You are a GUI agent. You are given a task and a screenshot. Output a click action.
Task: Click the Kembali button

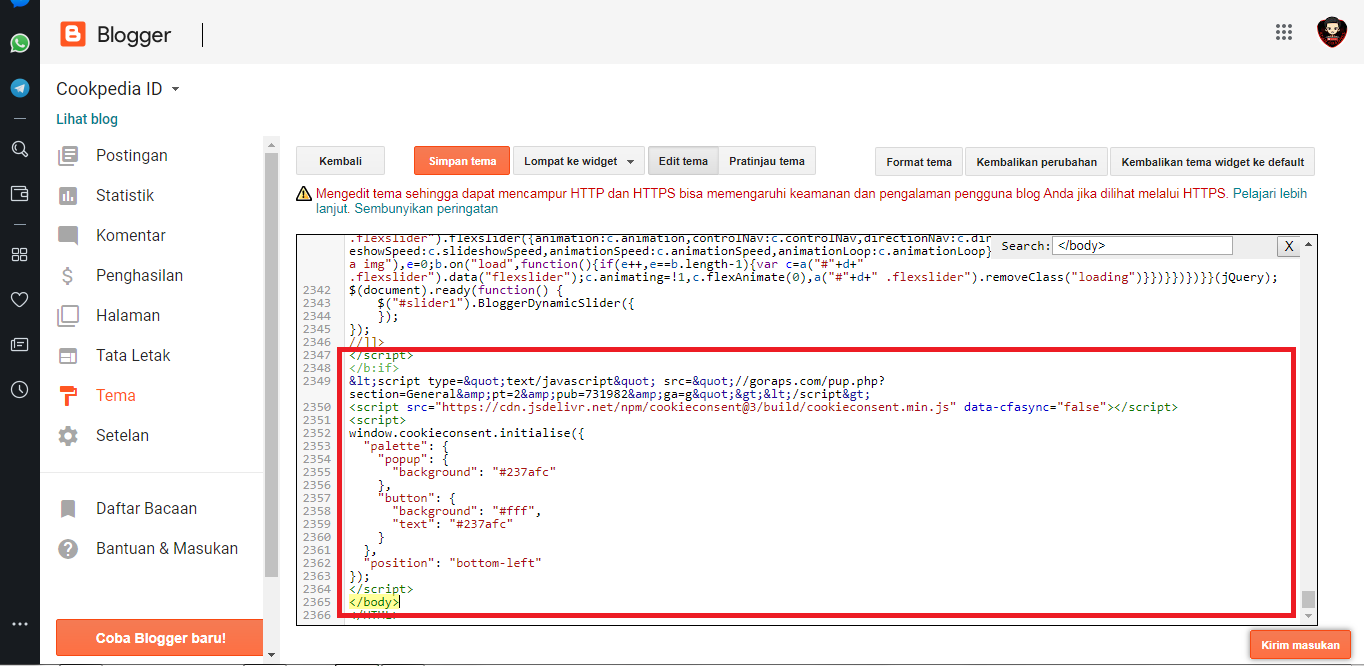pyautogui.click(x=341, y=161)
